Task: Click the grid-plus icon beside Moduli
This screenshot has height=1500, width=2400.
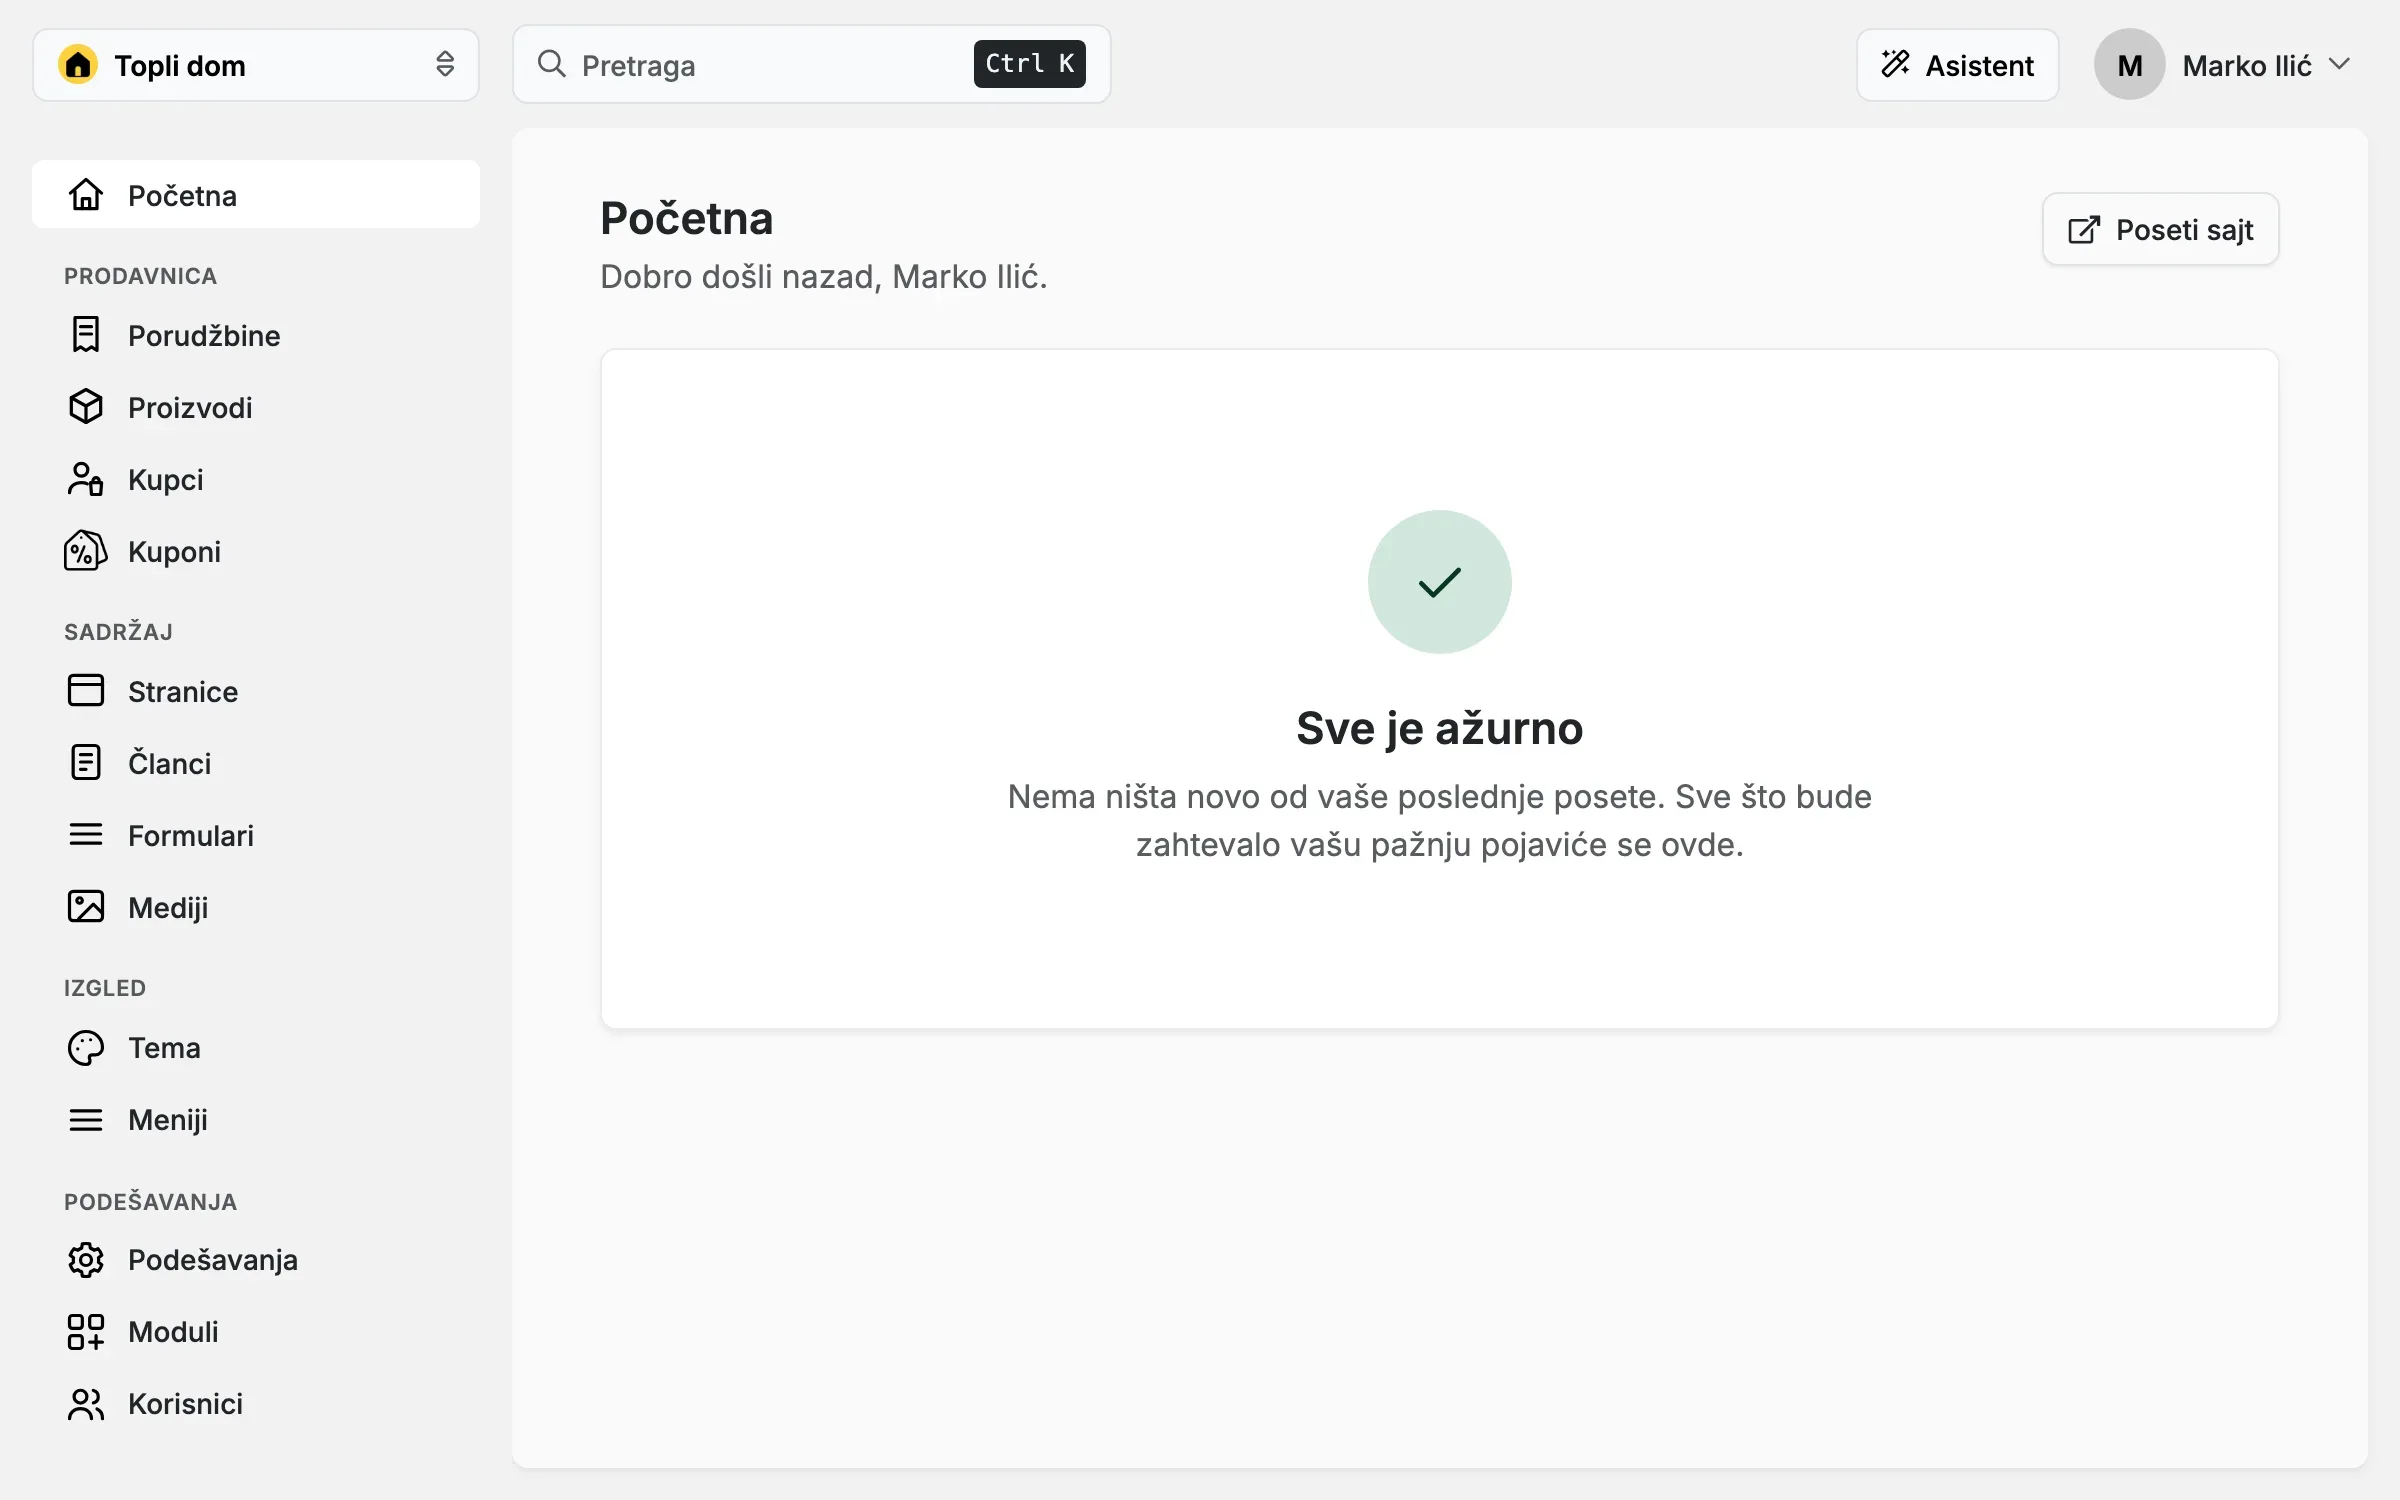Action: pyautogui.click(x=86, y=1331)
